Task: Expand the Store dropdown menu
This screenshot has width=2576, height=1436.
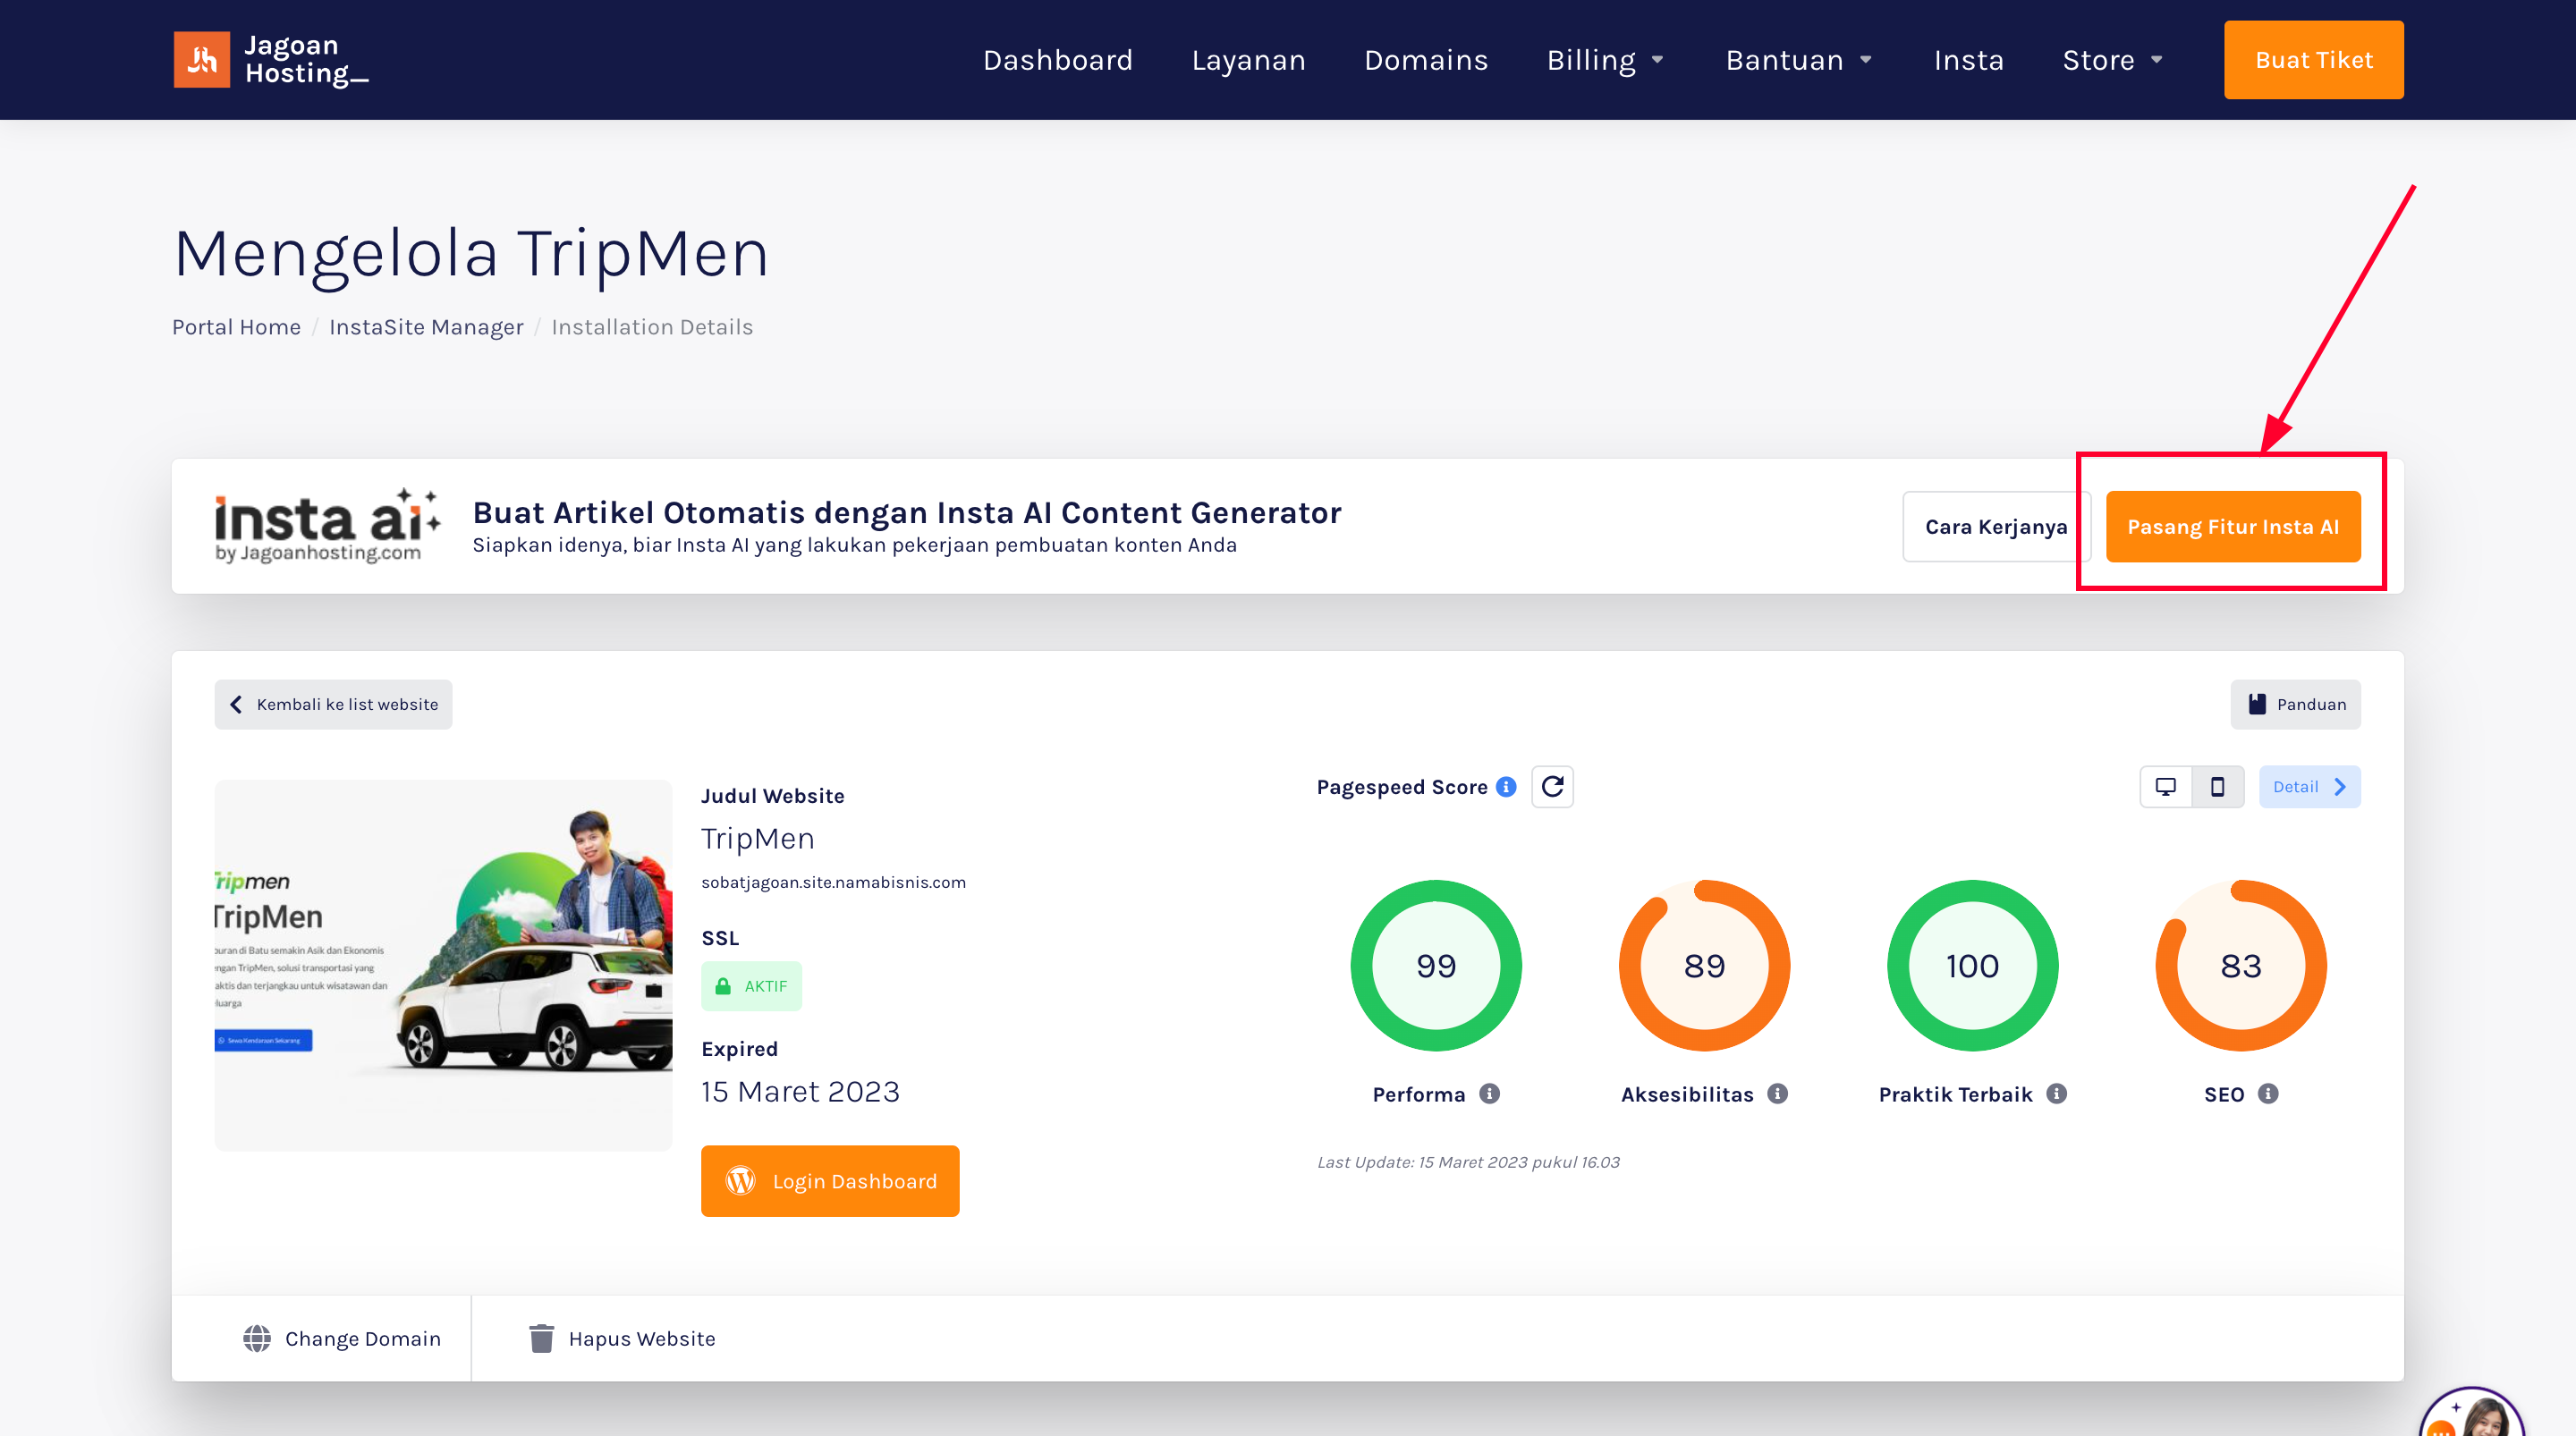Action: pos(2113,60)
